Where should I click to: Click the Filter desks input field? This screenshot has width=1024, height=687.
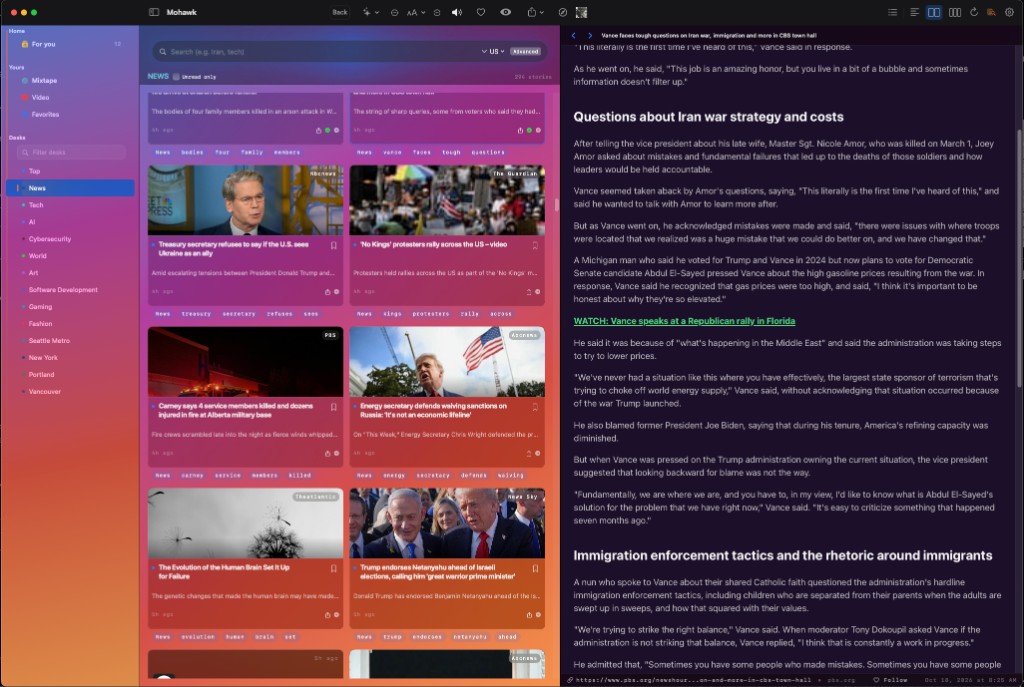coord(71,153)
